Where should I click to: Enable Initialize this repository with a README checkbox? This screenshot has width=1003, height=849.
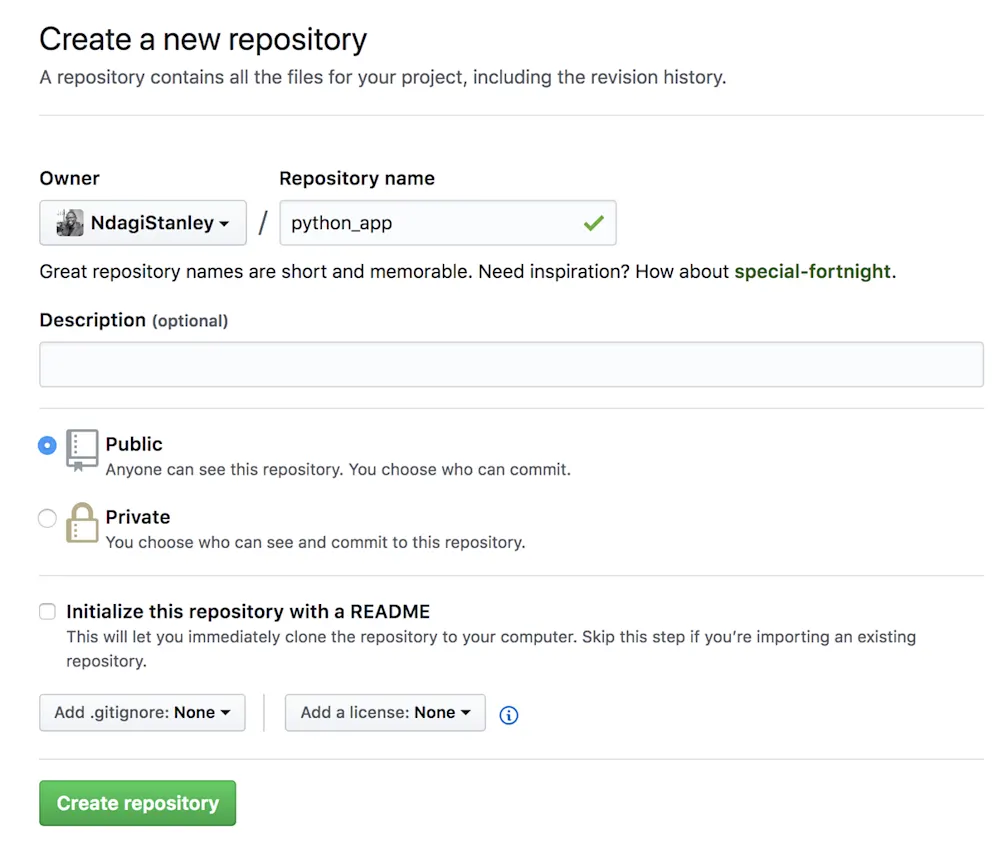[x=47, y=612]
